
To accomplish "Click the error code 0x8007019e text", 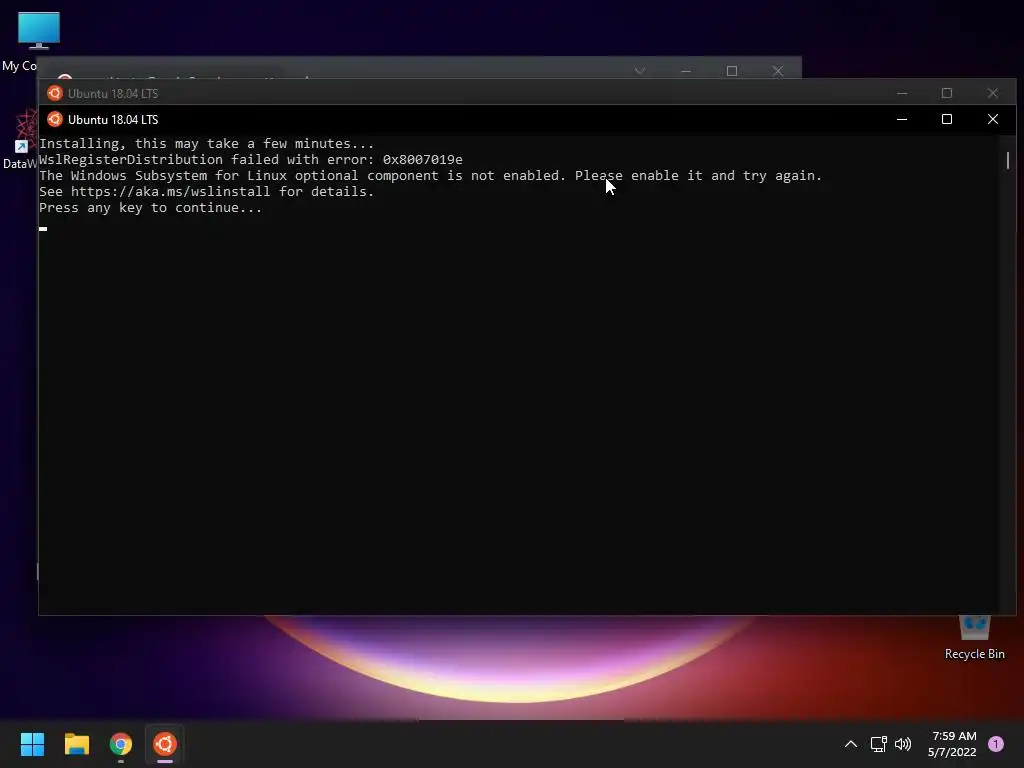I will point(423,160).
